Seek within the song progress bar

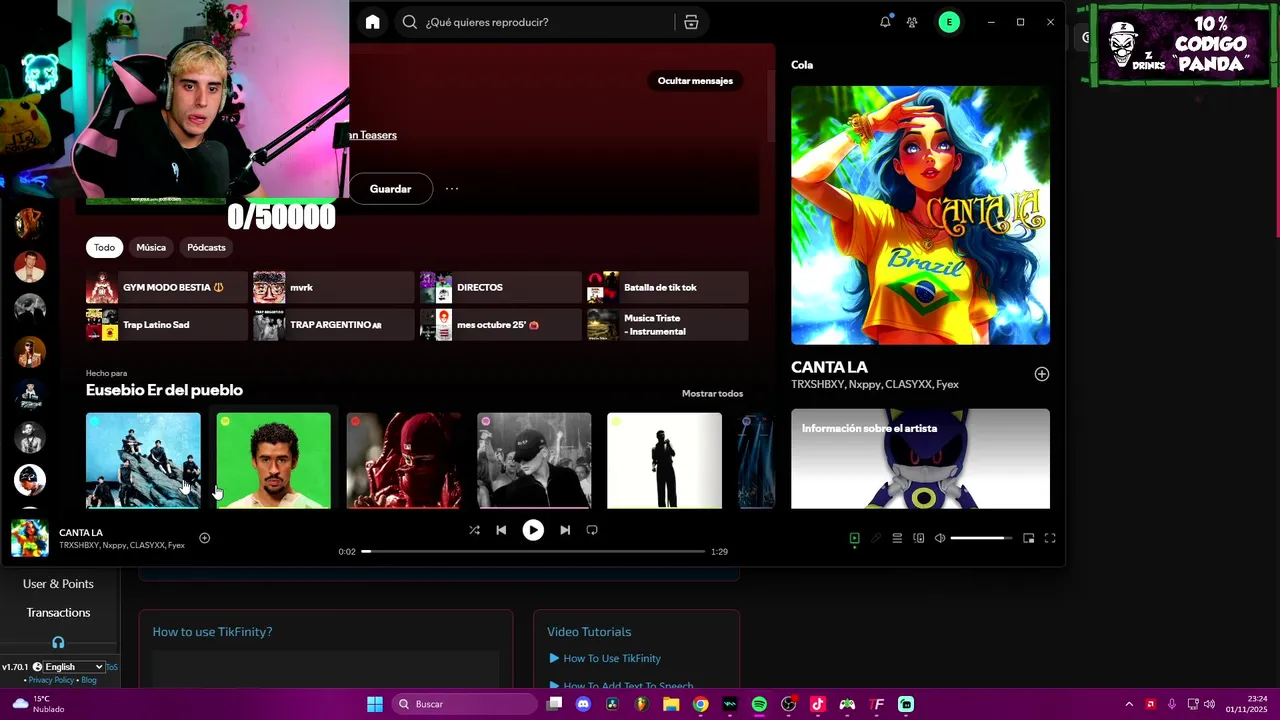(533, 551)
